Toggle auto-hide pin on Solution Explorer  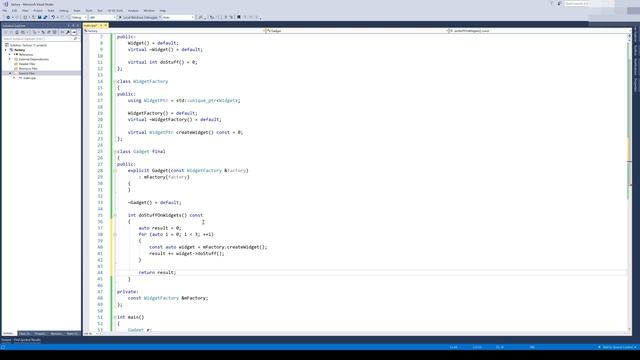click(73, 25)
